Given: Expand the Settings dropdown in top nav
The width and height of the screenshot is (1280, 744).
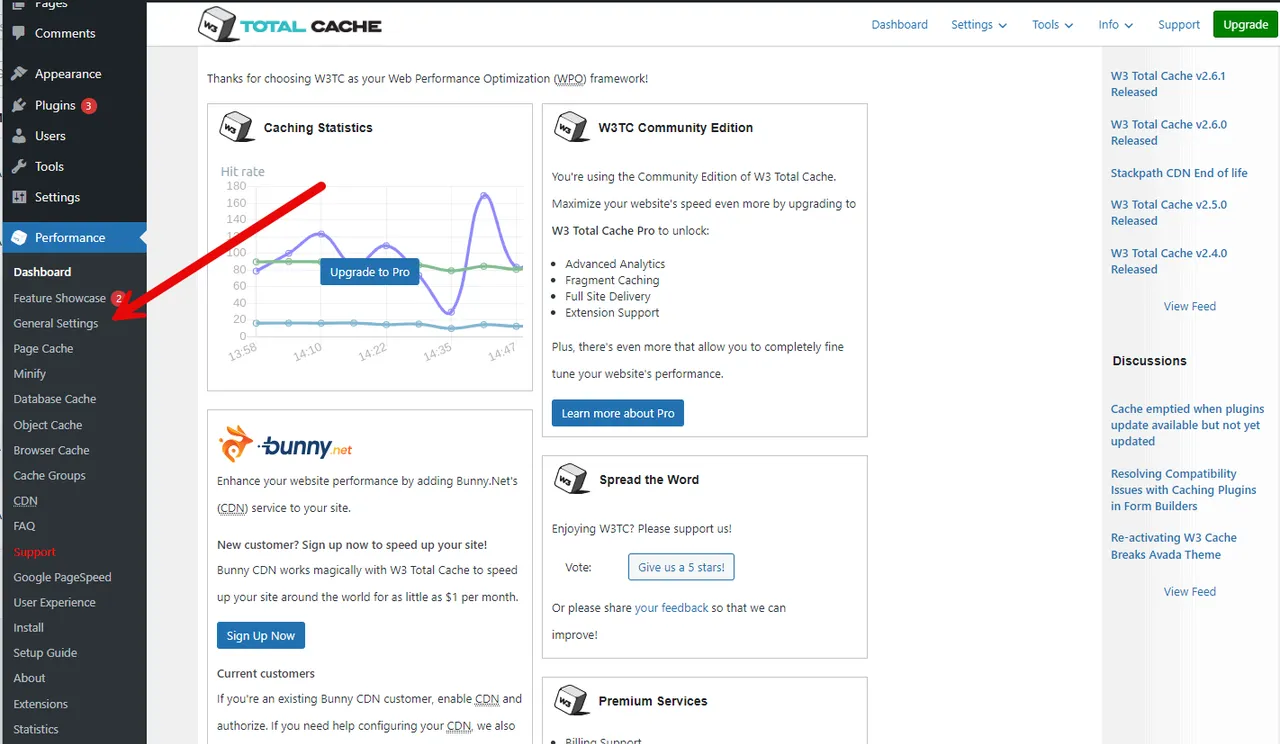Looking at the screenshot, I should [979, 25].
